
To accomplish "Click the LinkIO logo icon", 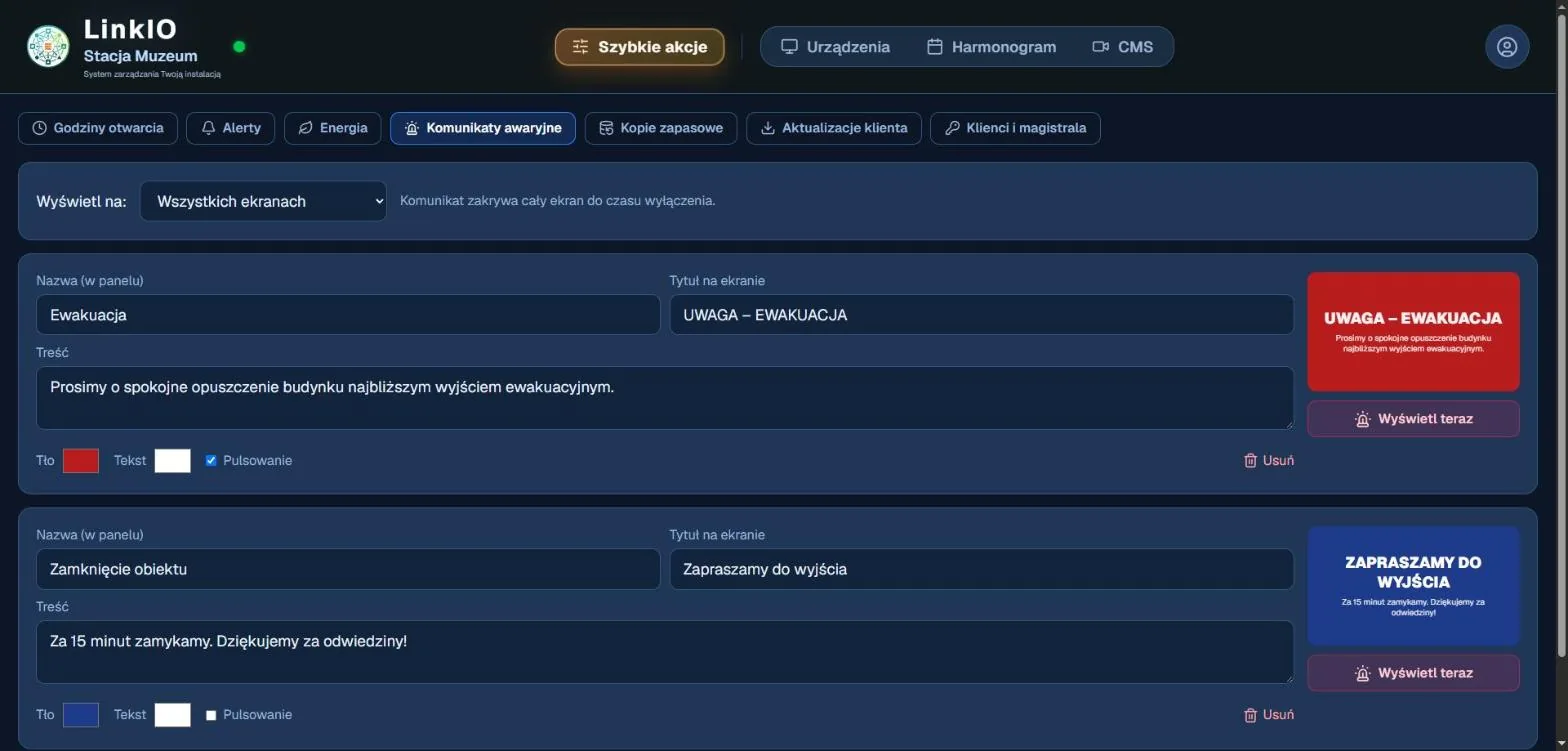I will click(48, 46).
